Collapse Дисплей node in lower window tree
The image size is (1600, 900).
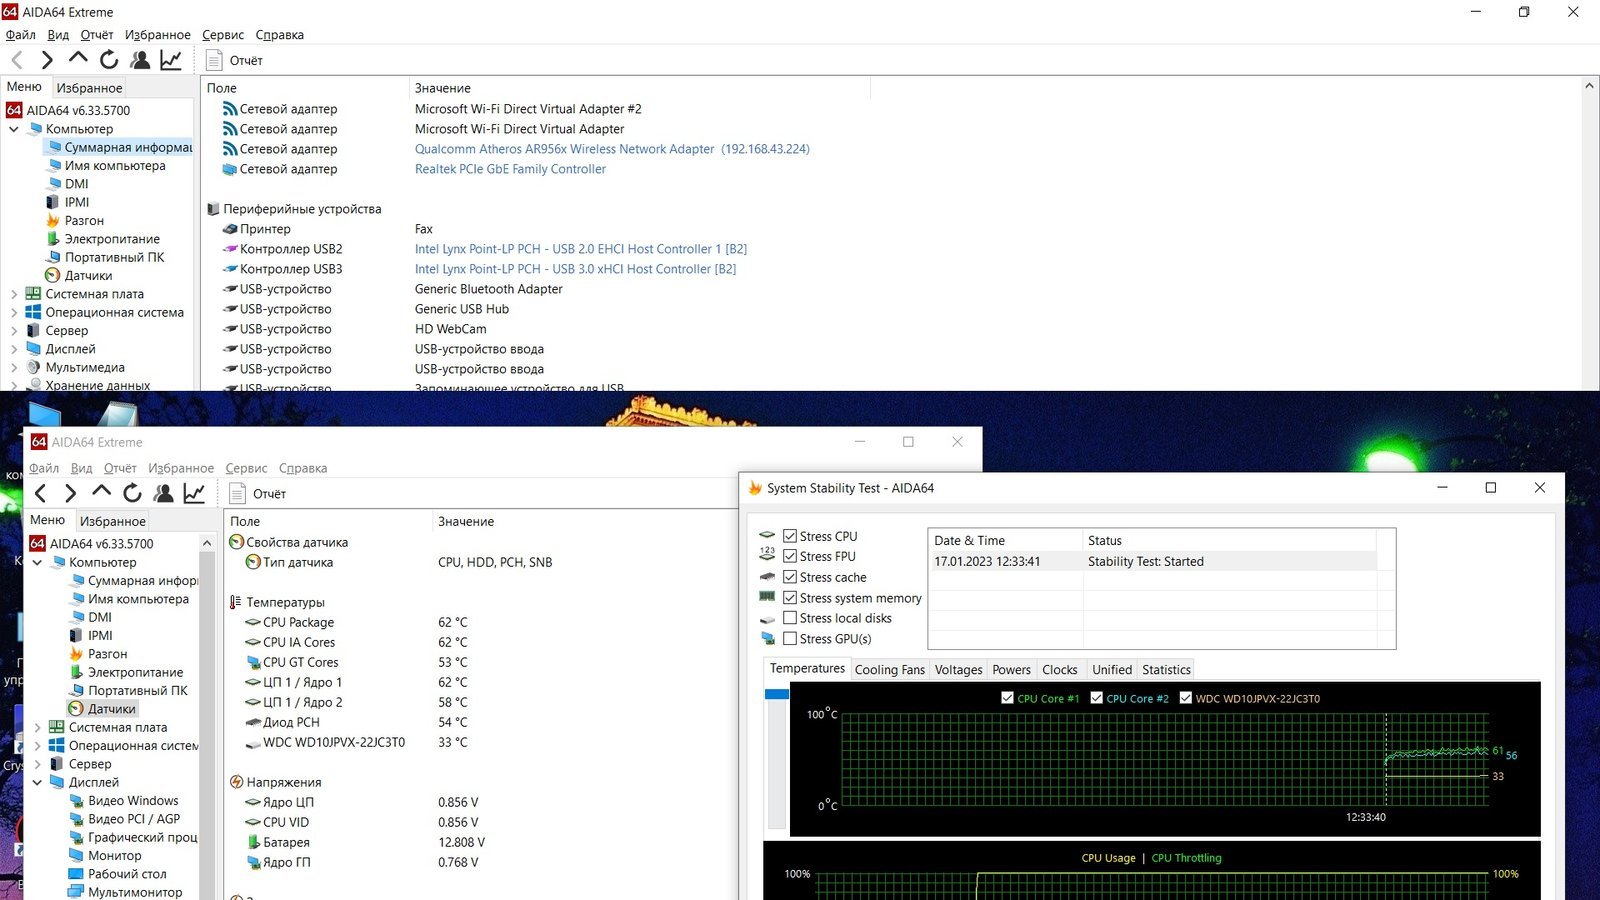[37, 782]
